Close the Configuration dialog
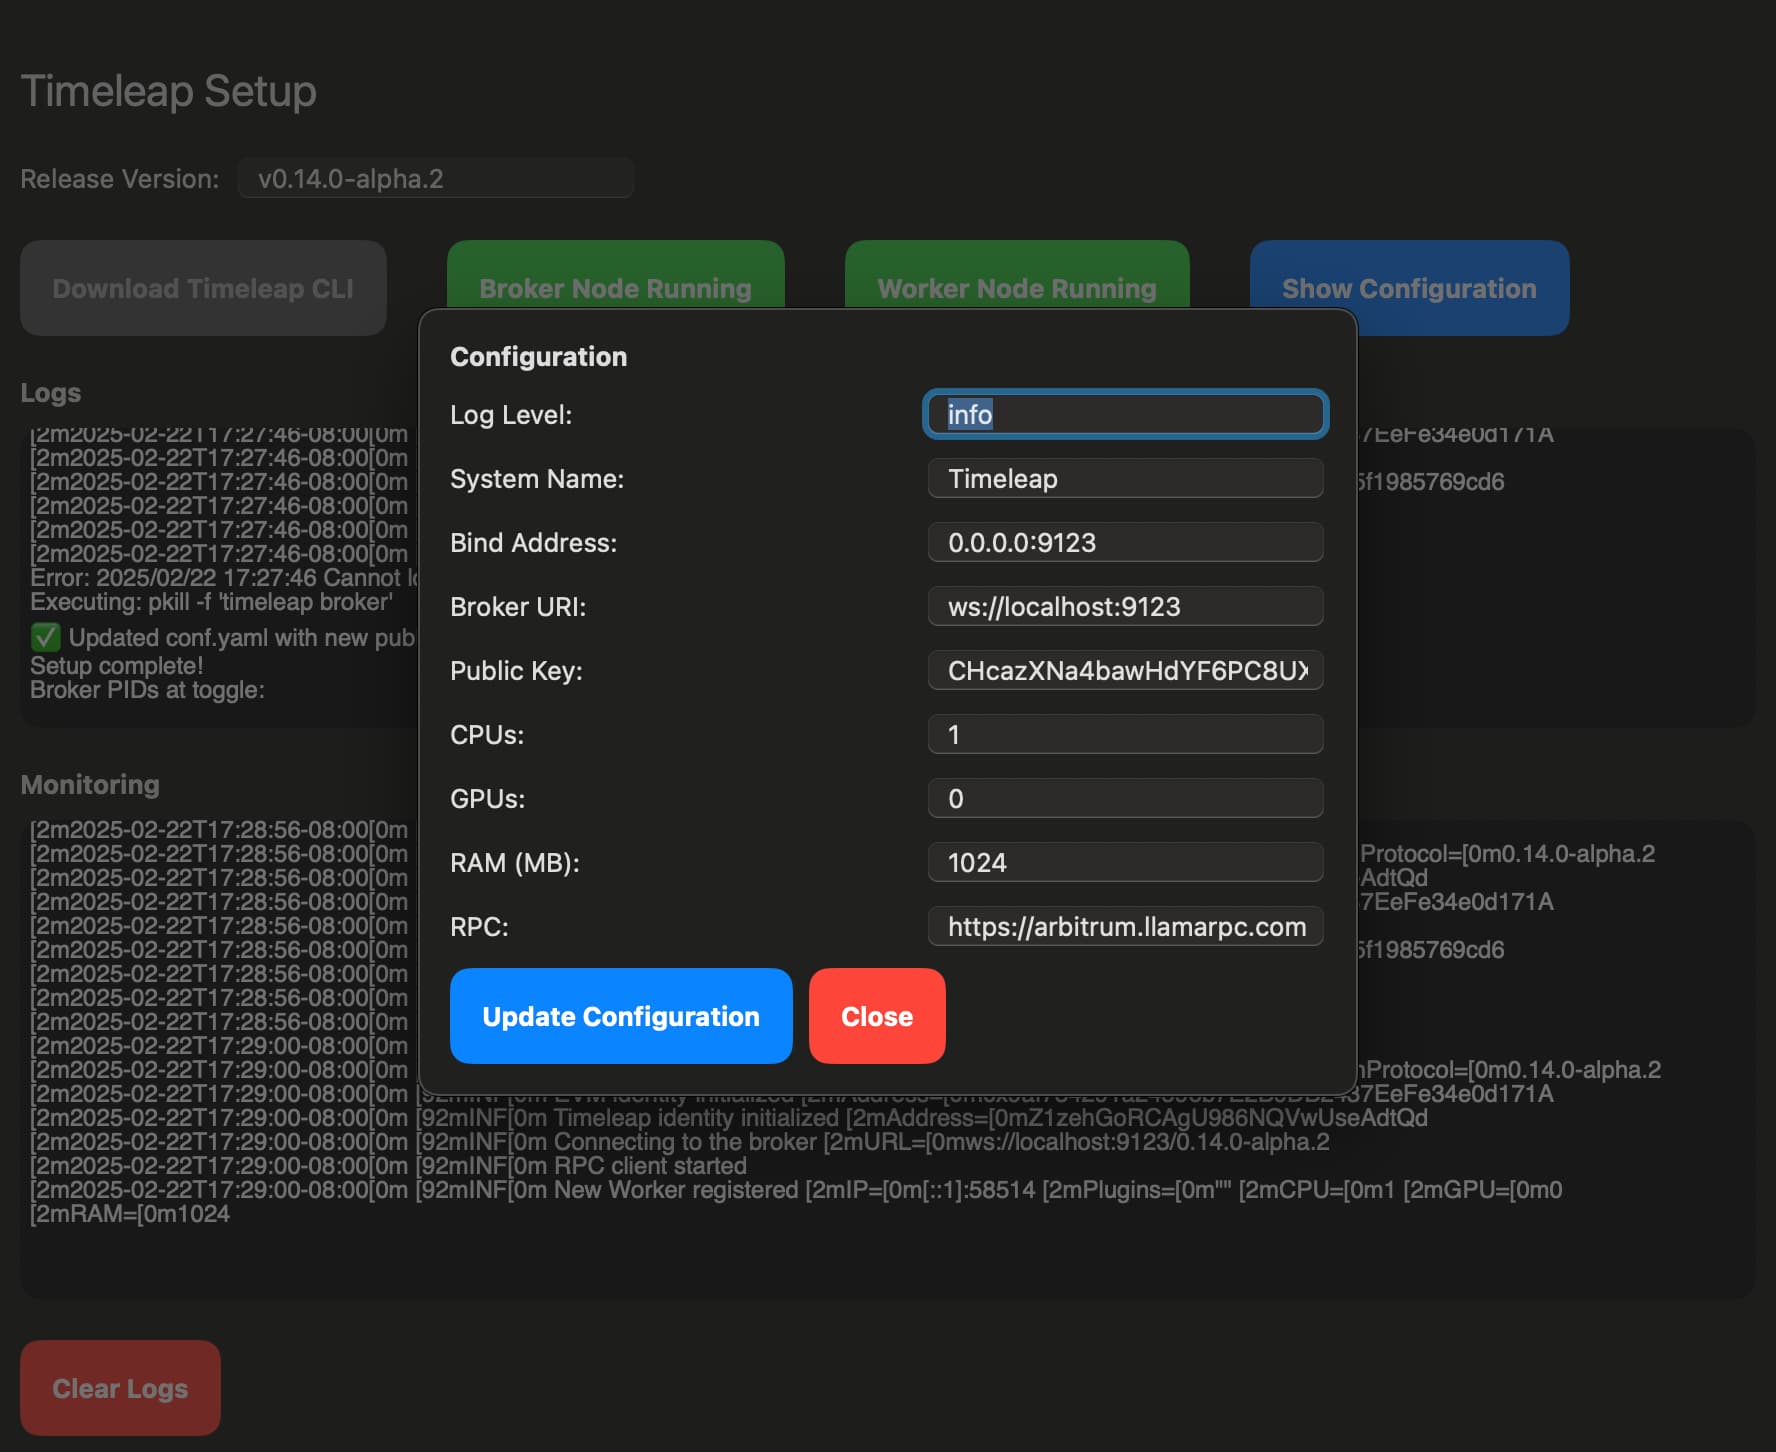This screenshot has width=1776, height=1452. pyautogui.click(x=877, y=1016)
